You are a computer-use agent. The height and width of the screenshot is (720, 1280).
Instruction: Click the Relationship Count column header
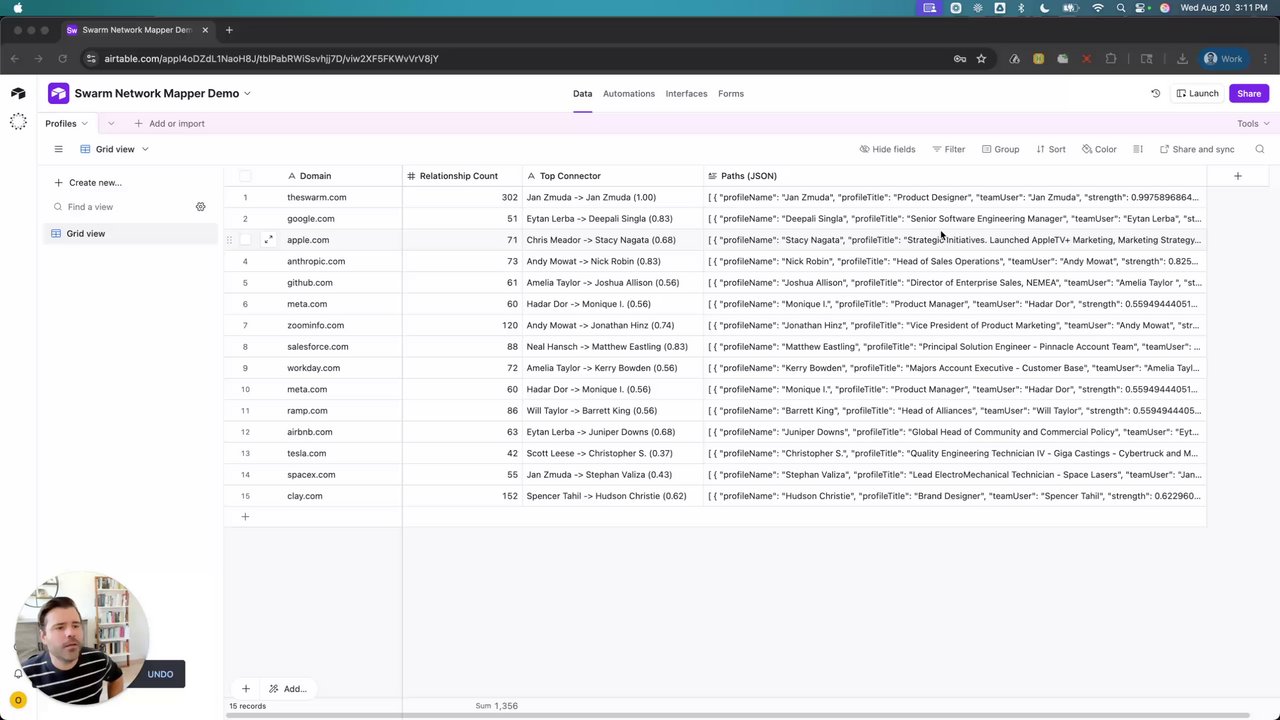(x=462, y=176)
